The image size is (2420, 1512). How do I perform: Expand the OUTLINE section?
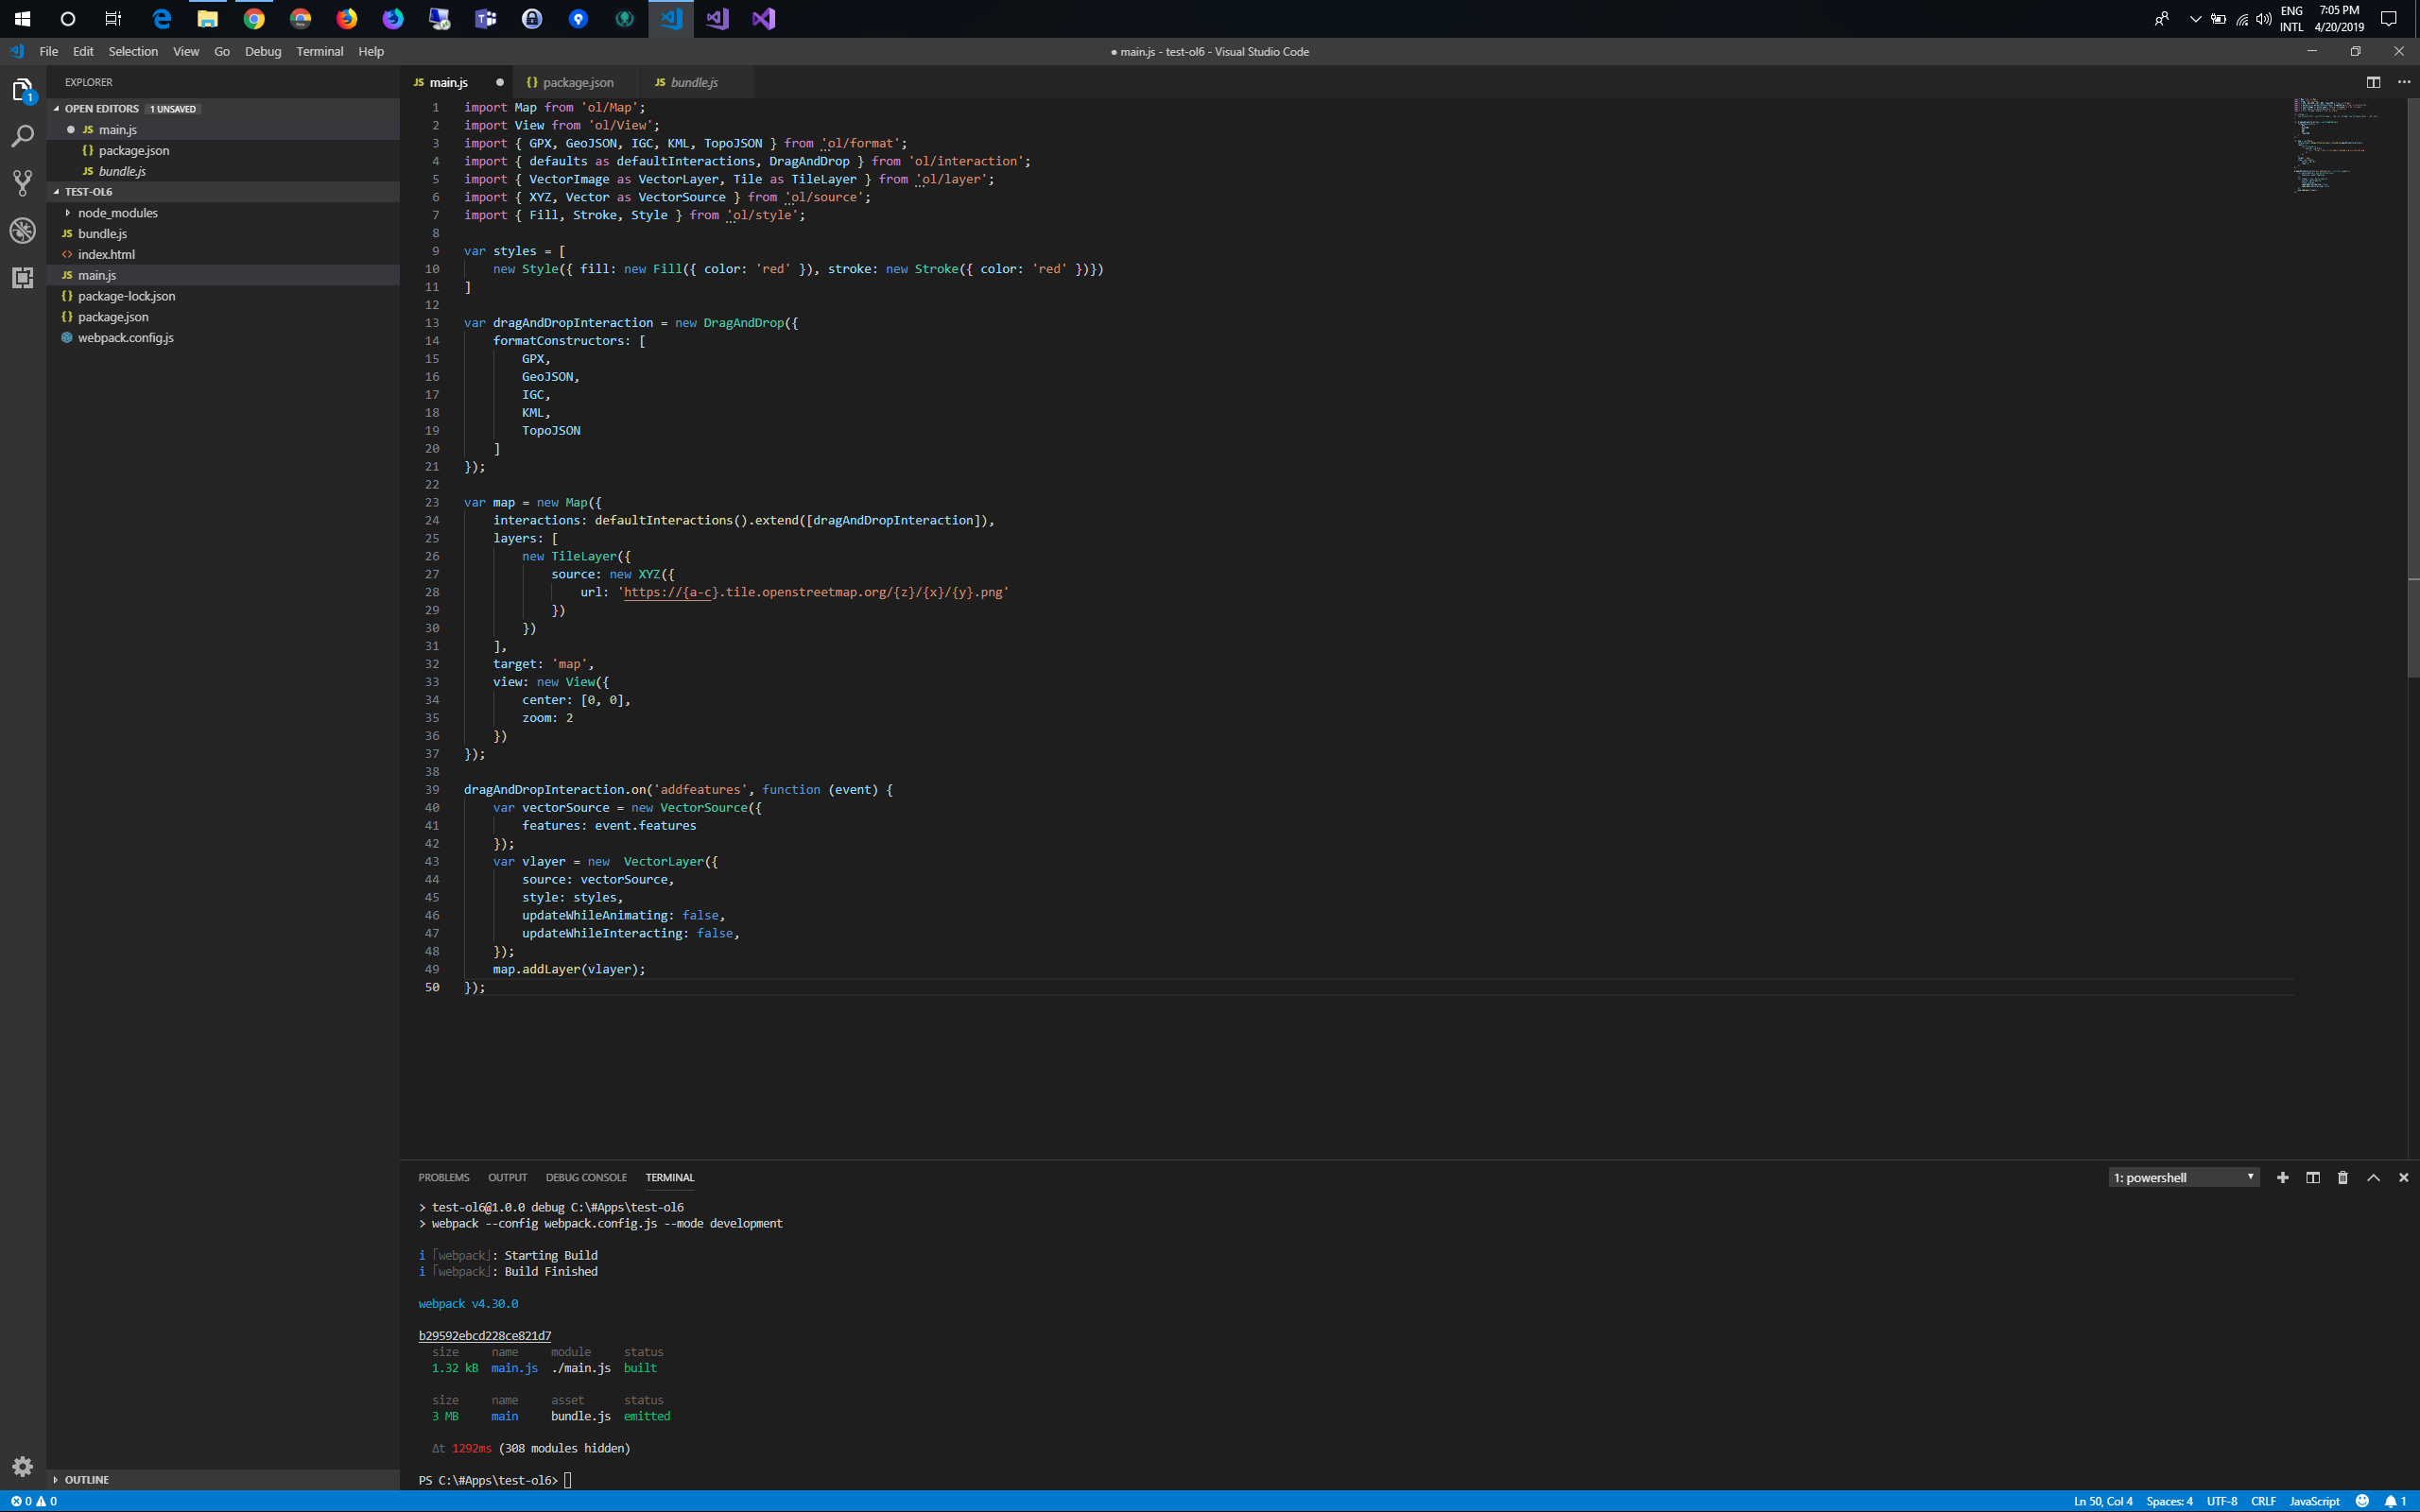[x=87, y=1479]
